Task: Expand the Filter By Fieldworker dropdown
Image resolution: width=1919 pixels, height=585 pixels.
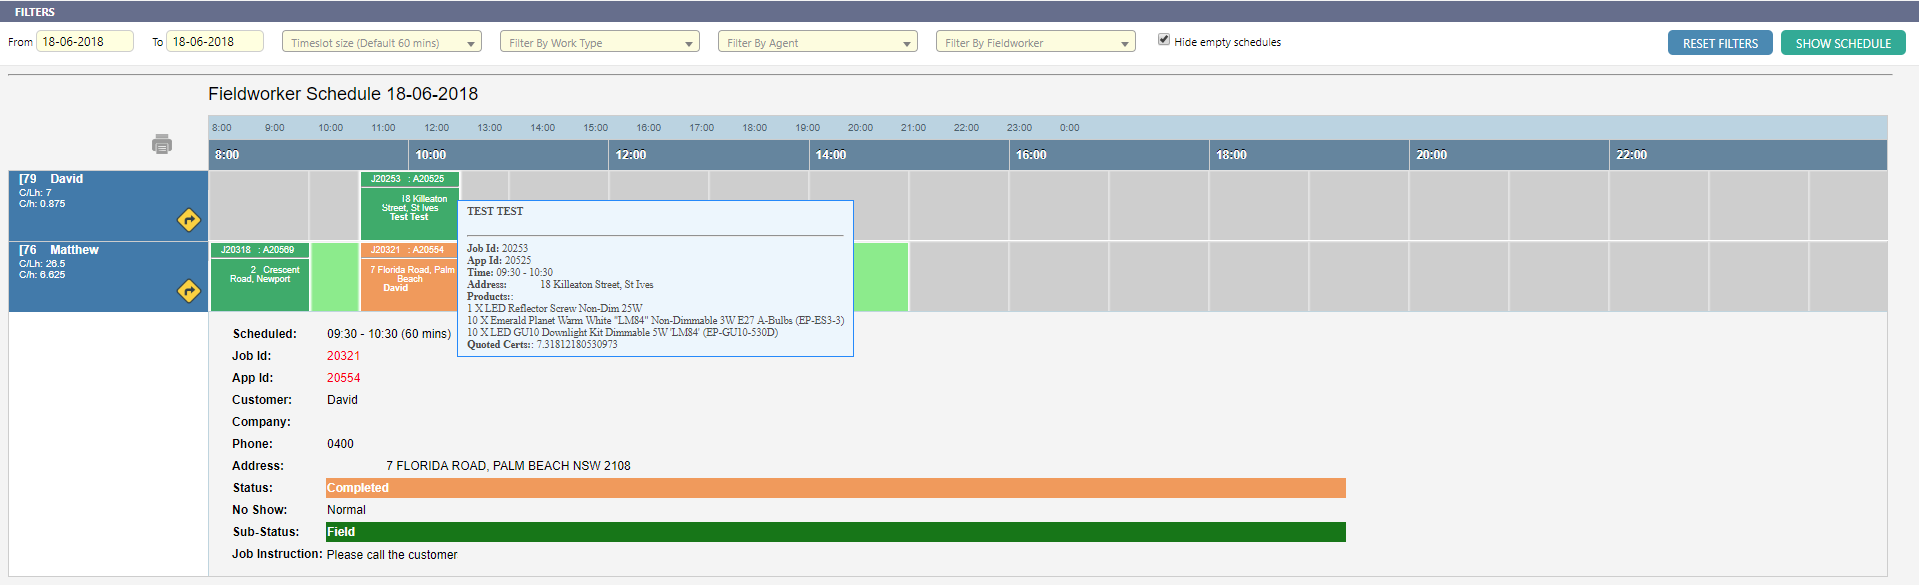Action: 1035,42
